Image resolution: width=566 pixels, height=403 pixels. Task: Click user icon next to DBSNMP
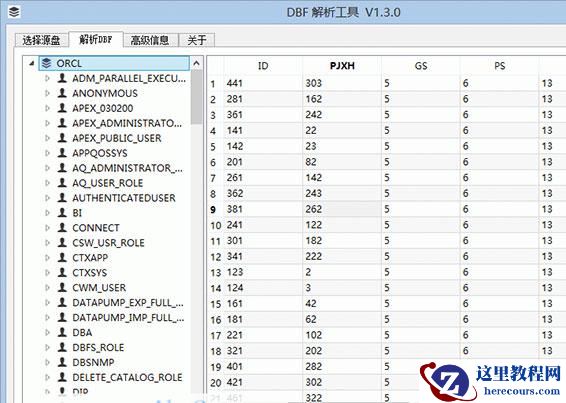tap(62, 362)
